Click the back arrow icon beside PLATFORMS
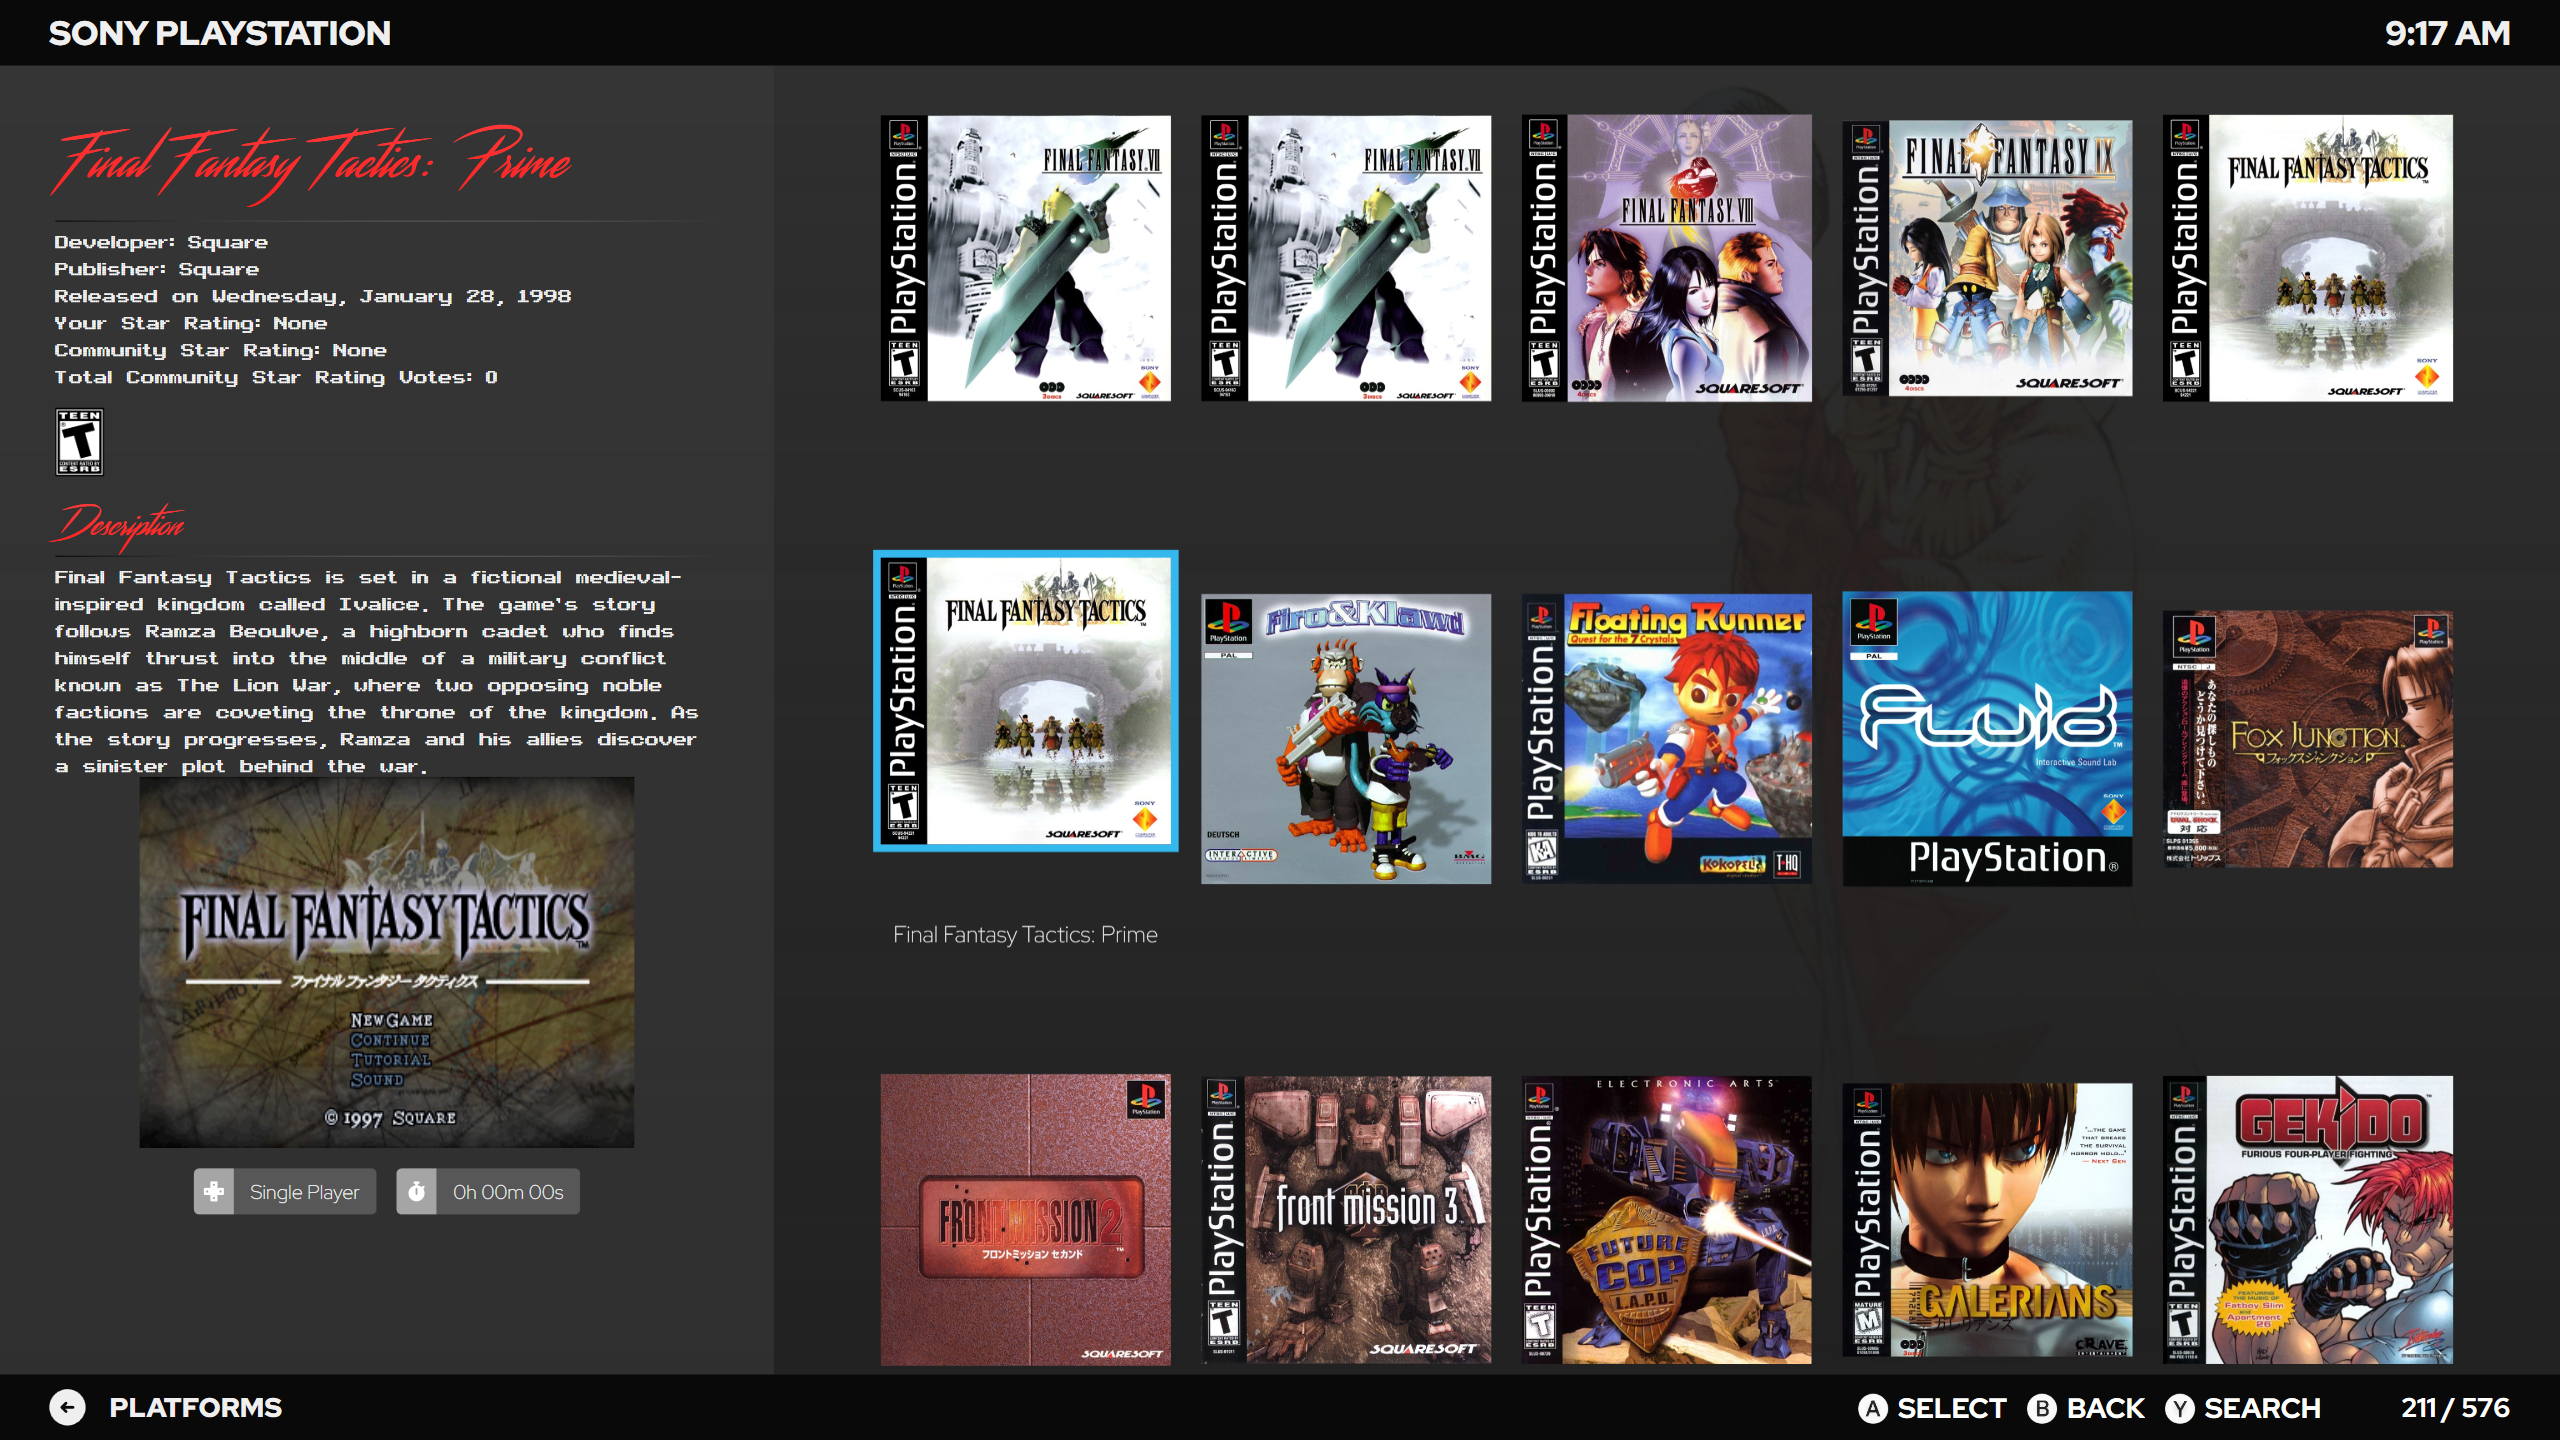2560x1440 pixels. (x=67, y=1408)
